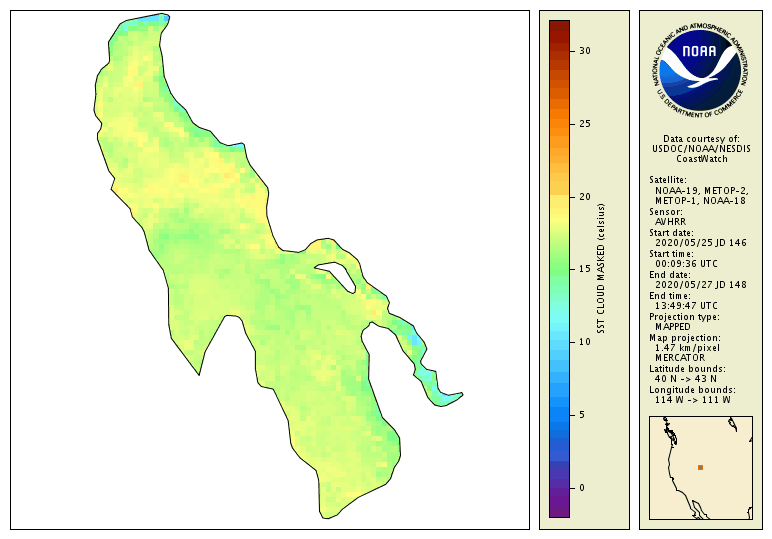The width and height of the screenshot is (772, 539).
Task: Click the 'Data courtesy of:' text
Action: [x=701, y=139]
